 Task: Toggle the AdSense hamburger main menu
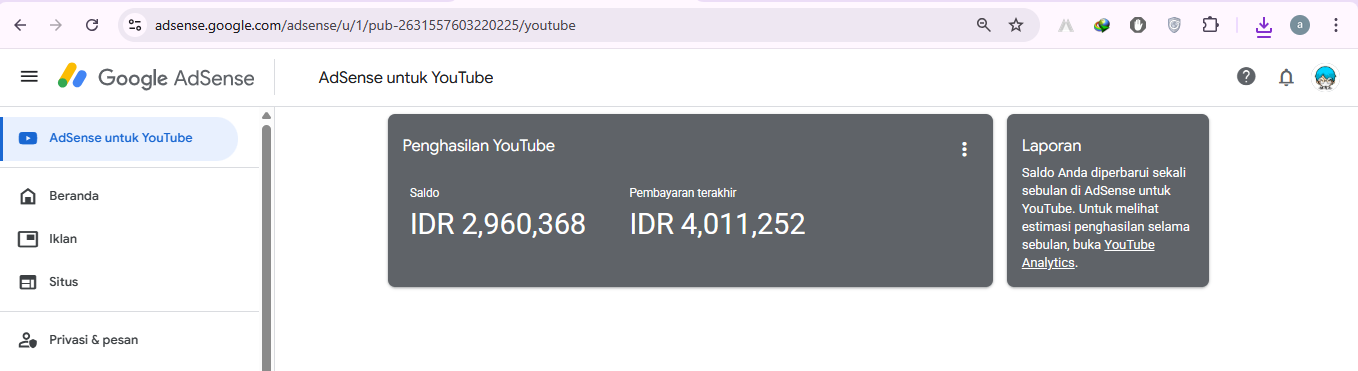click(x=29, y=77)
